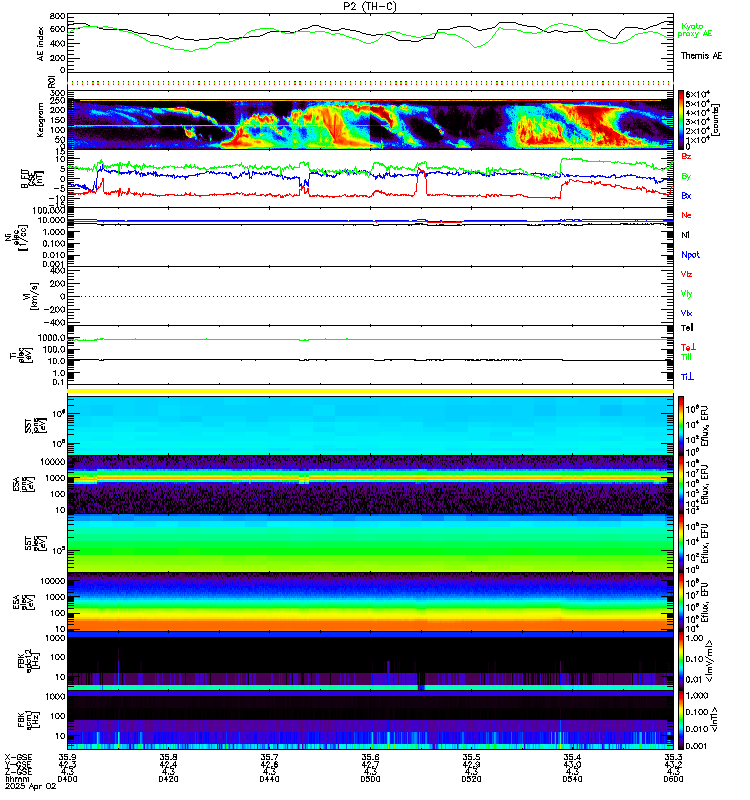The image size is (750, 800).
Task: Click the "6×10⁴" keogram color bar tick
Action: [697, 94]
